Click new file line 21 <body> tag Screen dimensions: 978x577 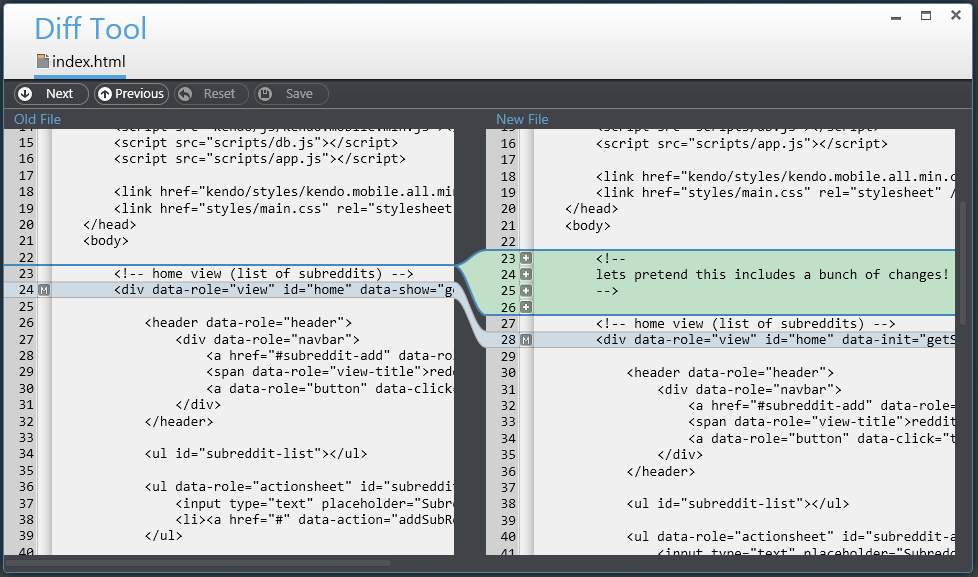point(588,225)
